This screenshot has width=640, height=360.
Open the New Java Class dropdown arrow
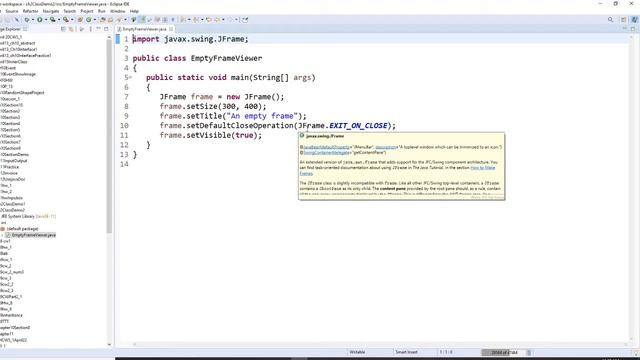click(95, 20)
